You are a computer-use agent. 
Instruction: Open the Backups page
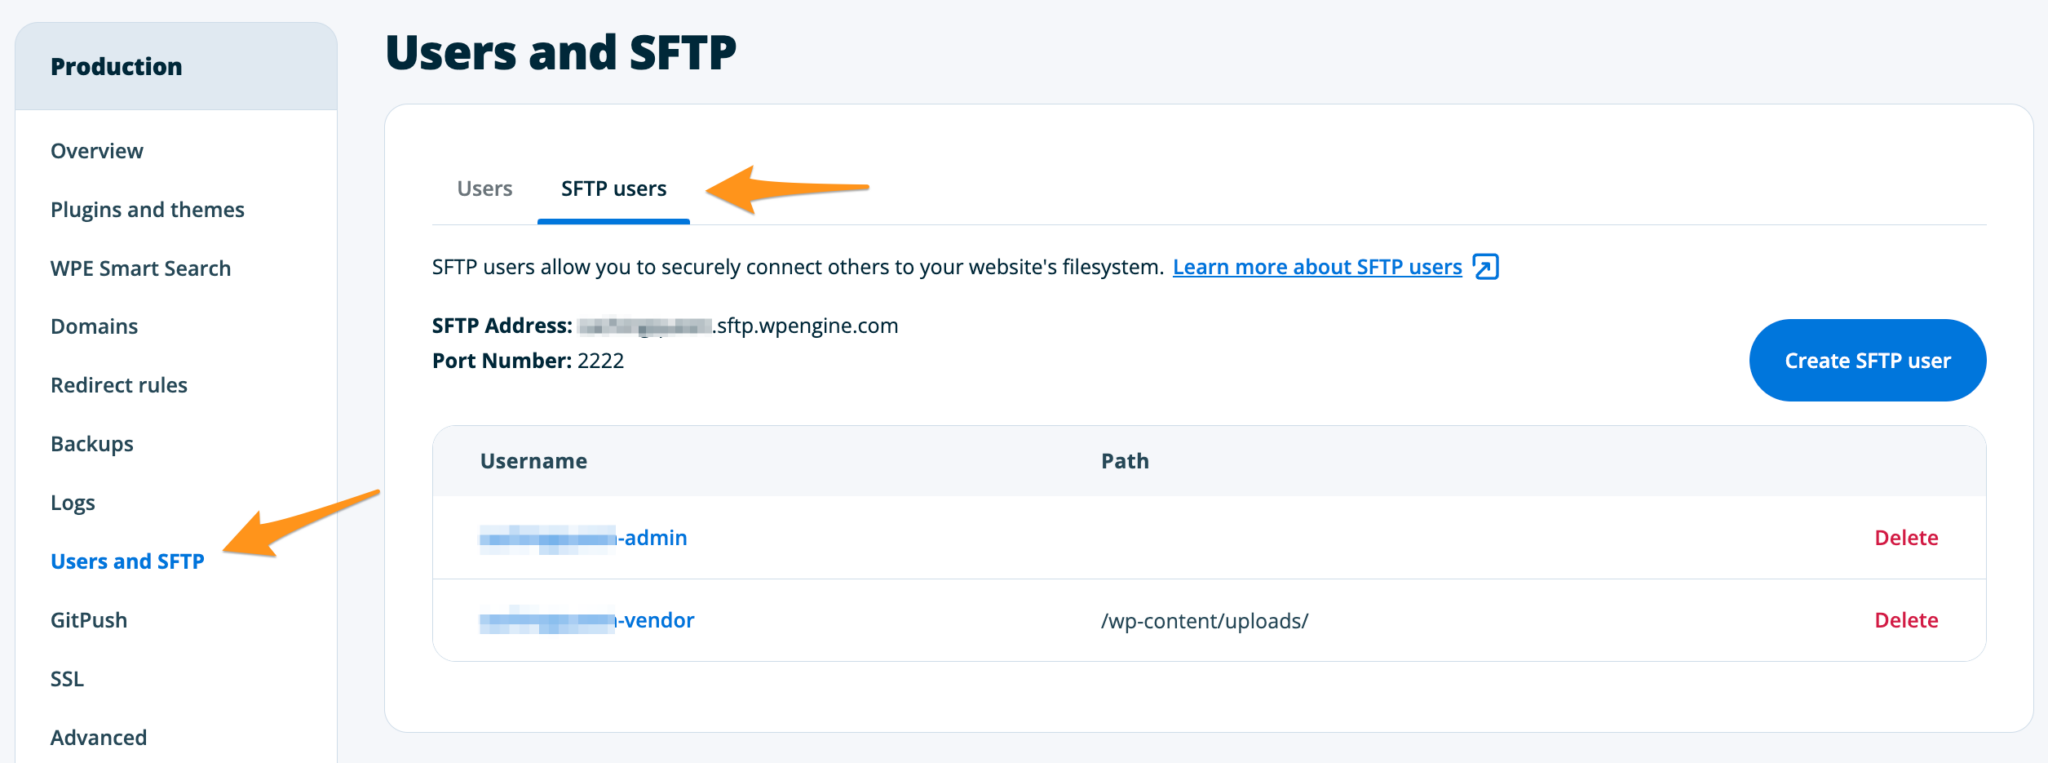(x=92, y=444)
